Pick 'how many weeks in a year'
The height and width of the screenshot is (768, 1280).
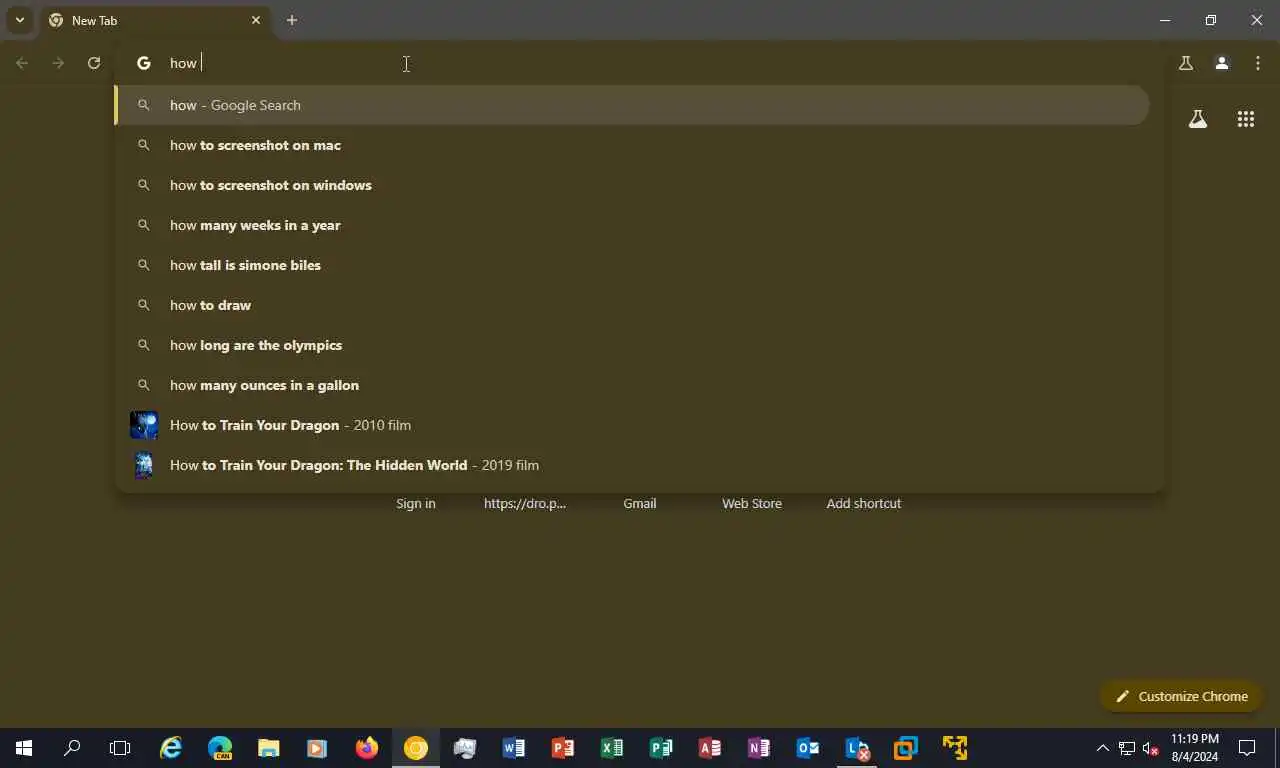(x=632, y=225)
